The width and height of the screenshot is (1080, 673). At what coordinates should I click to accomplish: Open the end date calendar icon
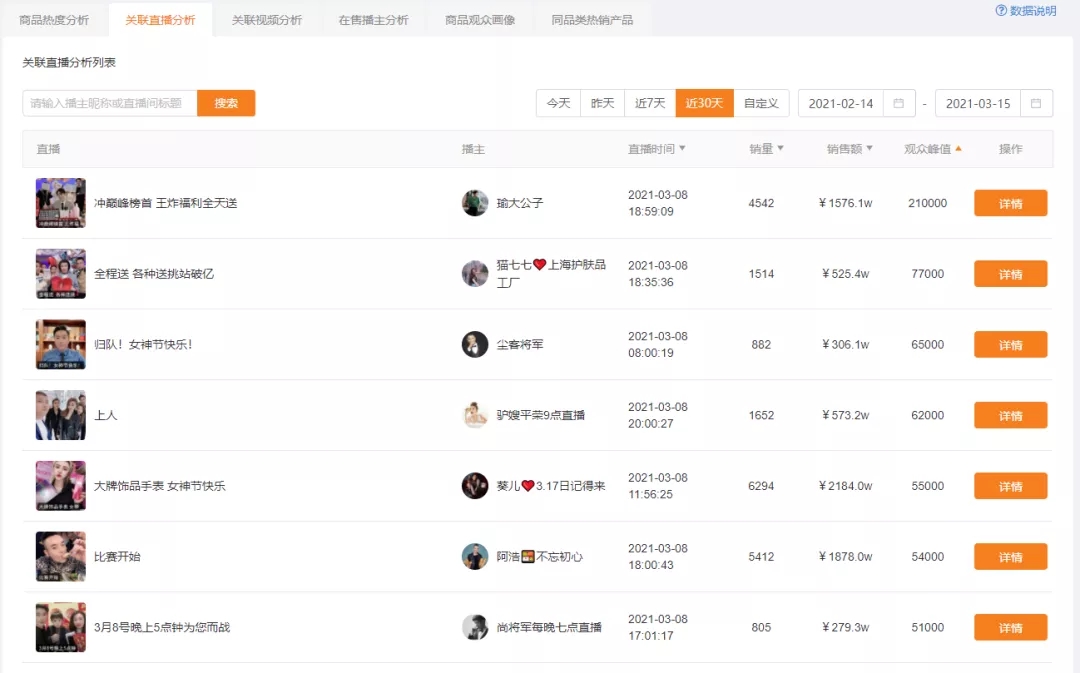[1037, 103]
